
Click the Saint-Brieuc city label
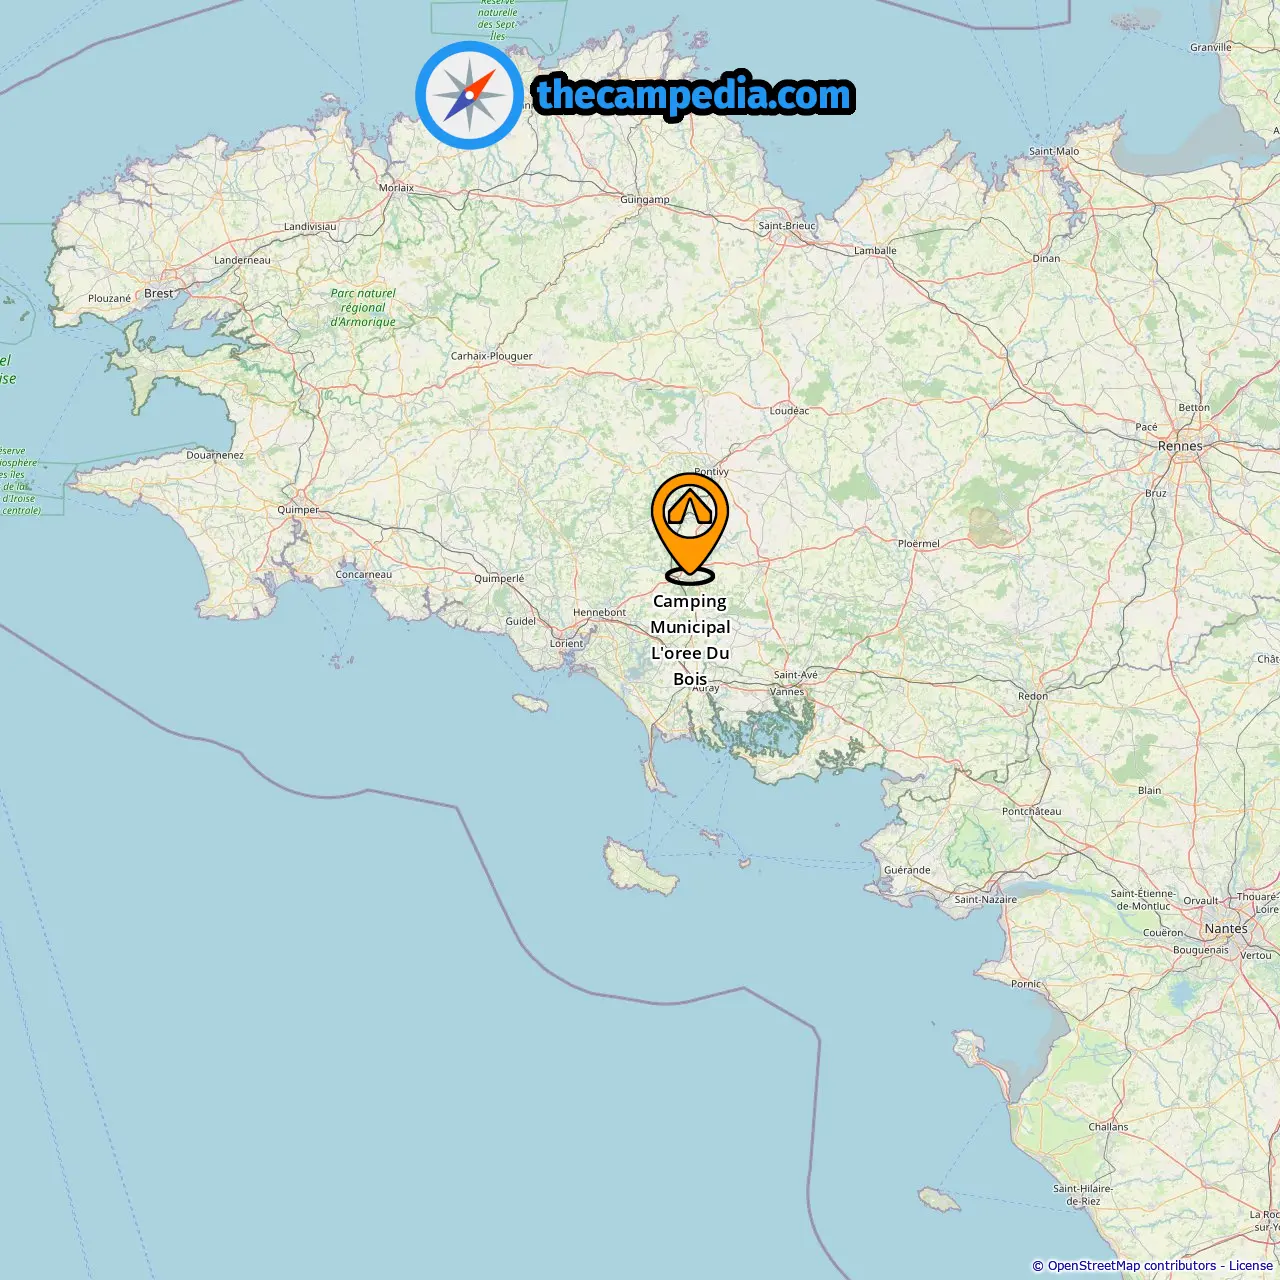[x=787, y=226]
